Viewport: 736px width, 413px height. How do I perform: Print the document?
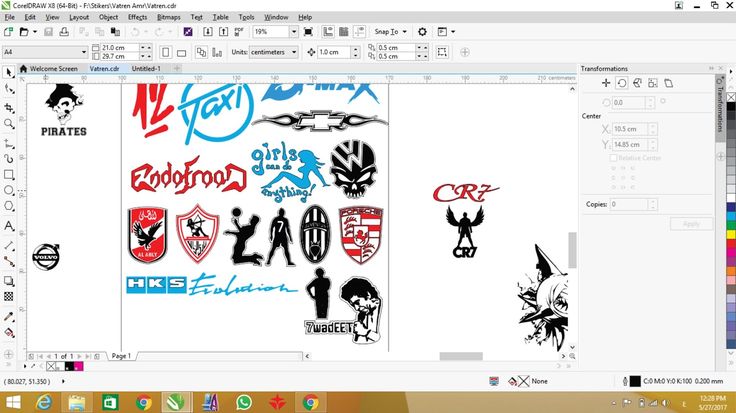tap(64, 31)
